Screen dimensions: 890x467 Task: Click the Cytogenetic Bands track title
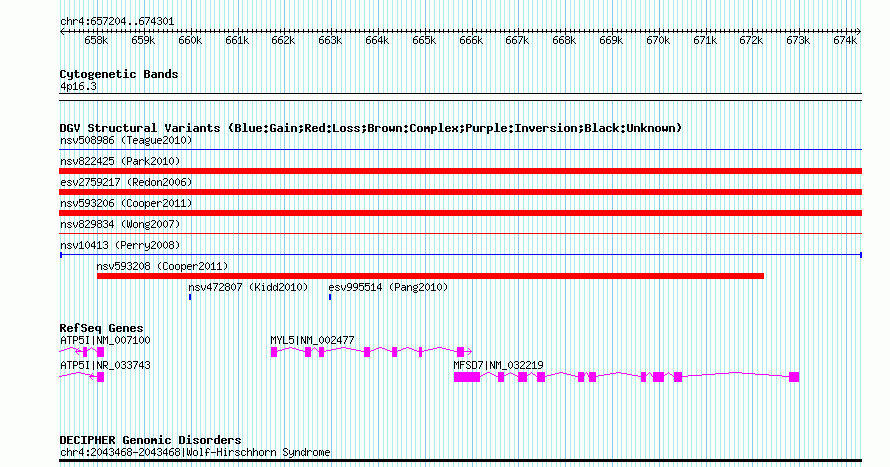(x=119, y=74)
